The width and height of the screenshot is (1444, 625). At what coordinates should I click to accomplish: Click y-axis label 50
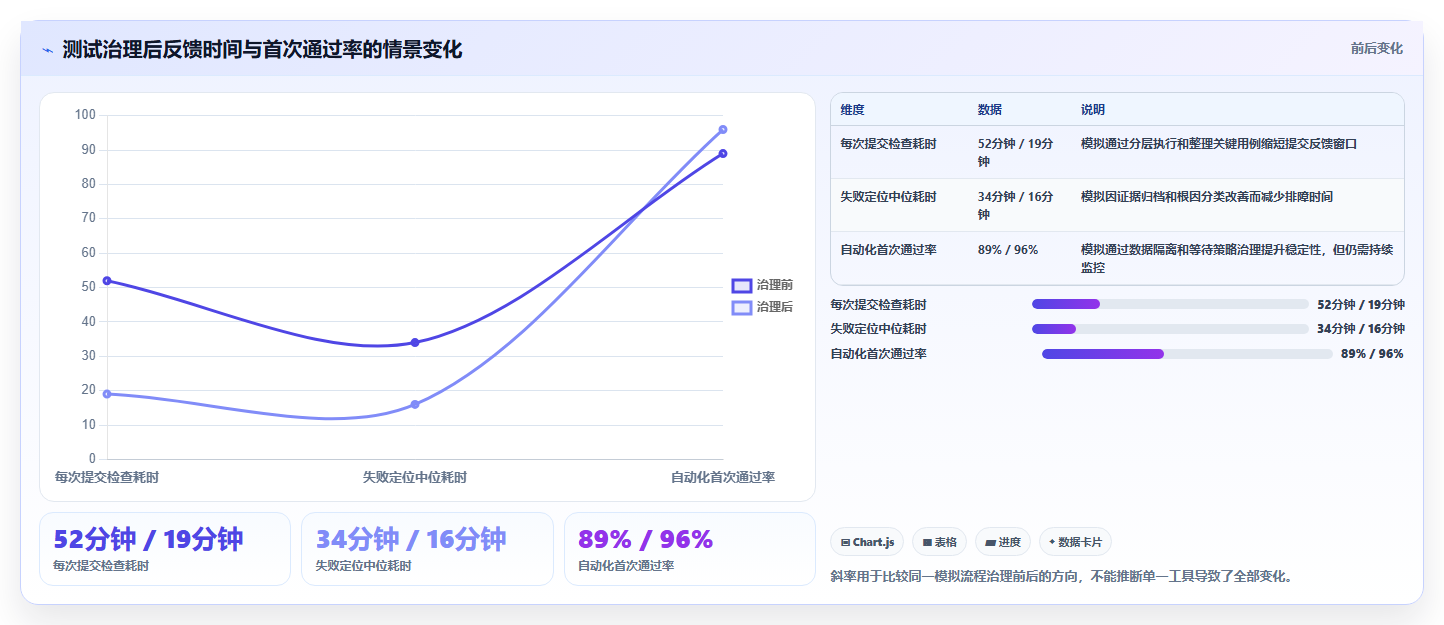[88, 287]
